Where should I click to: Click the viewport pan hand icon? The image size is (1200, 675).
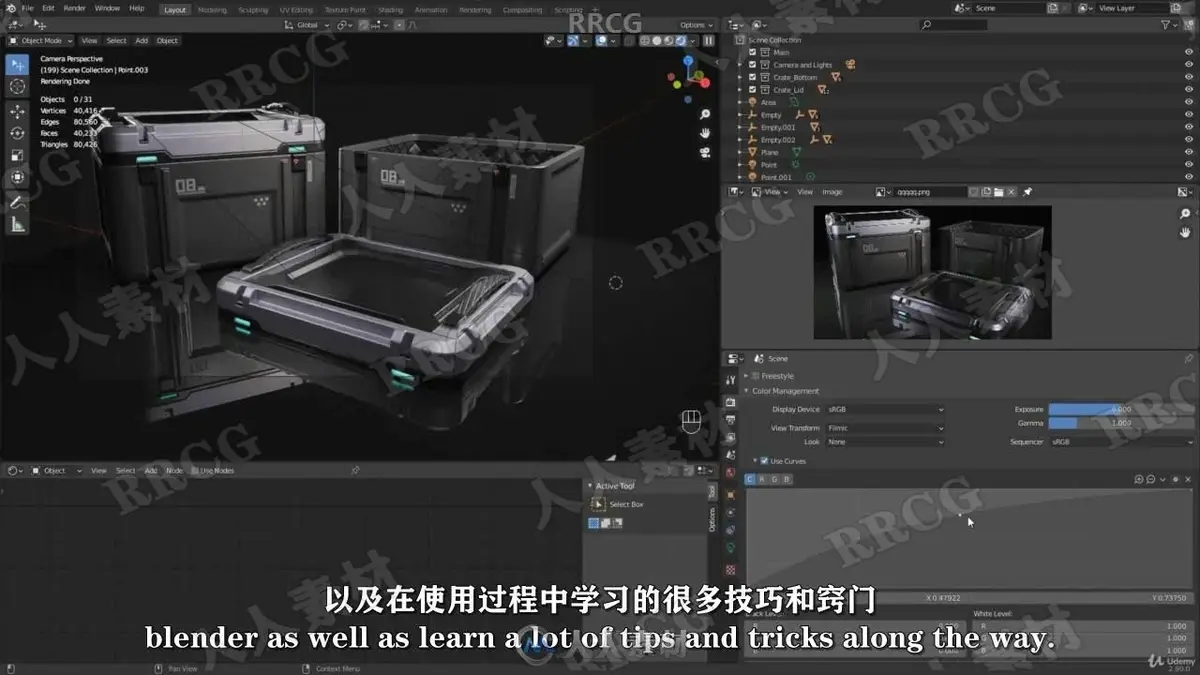[705, 133]
